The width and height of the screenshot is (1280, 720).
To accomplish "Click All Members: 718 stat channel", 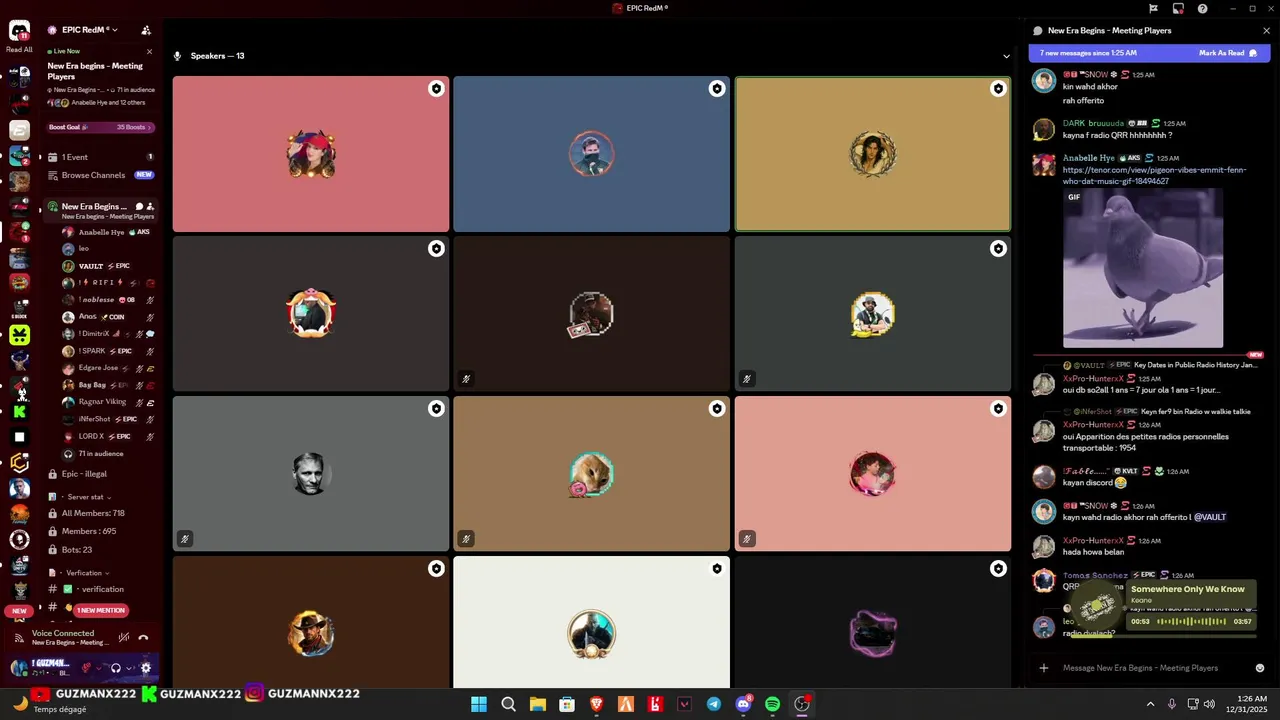I will 100,513.
